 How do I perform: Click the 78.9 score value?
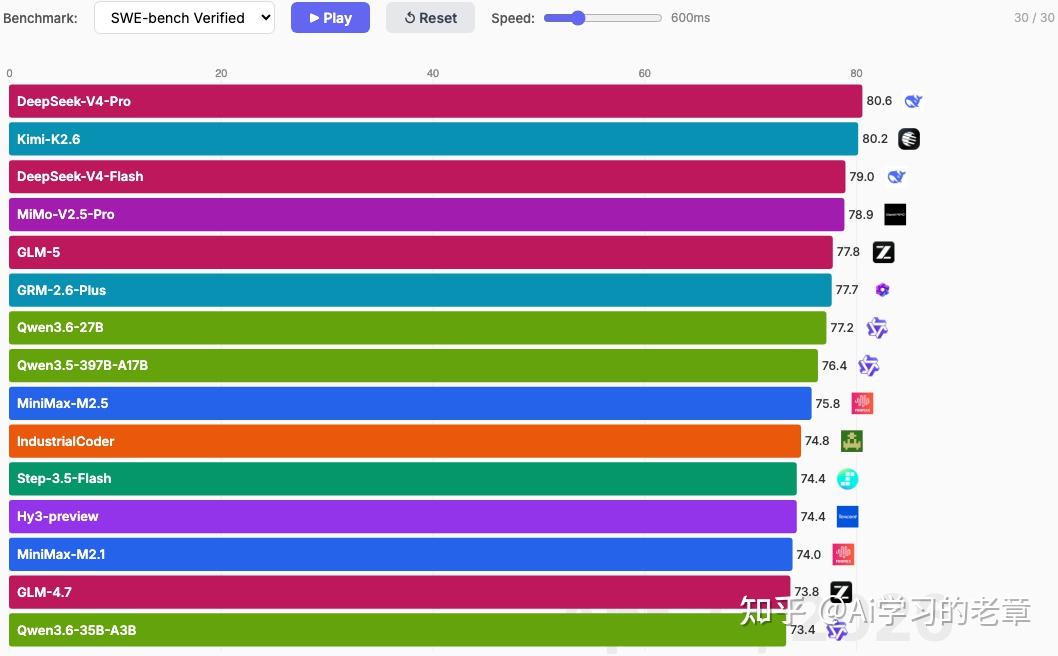tap(861, 215)
